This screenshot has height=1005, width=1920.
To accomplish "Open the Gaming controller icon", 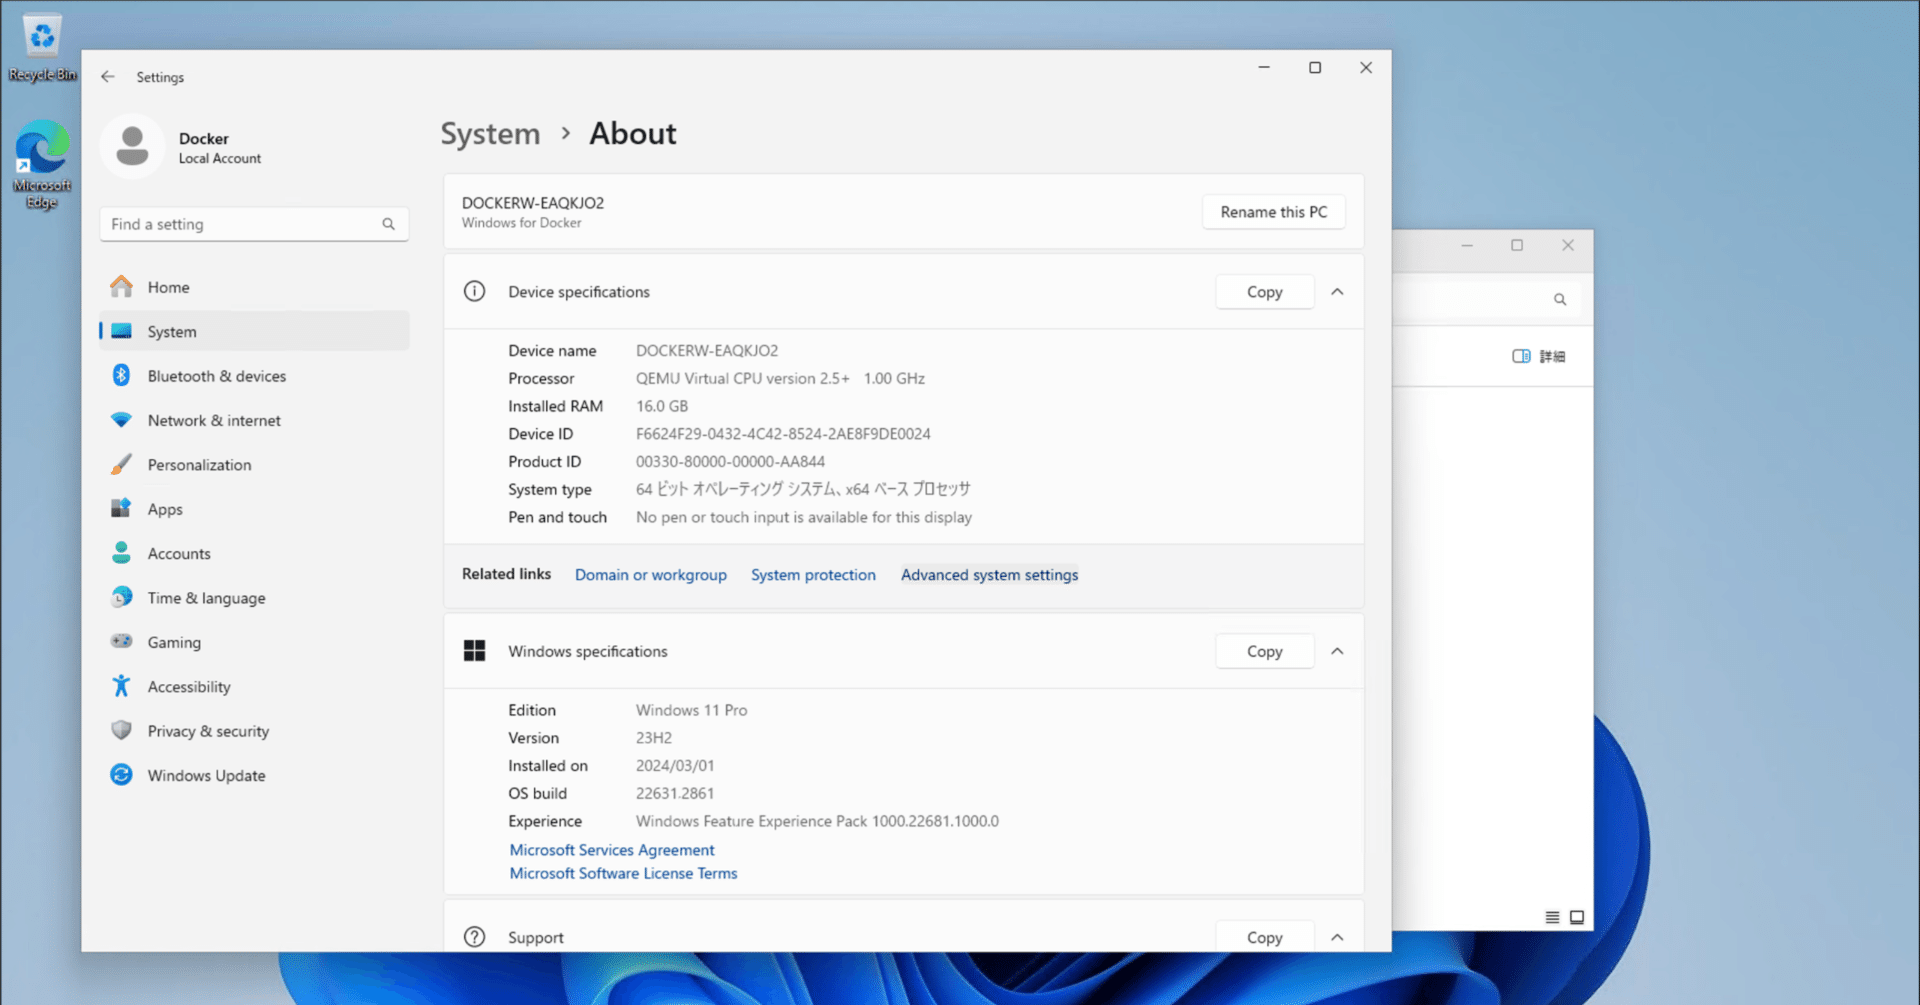I will pyautogui.click(x=121, y=642).
